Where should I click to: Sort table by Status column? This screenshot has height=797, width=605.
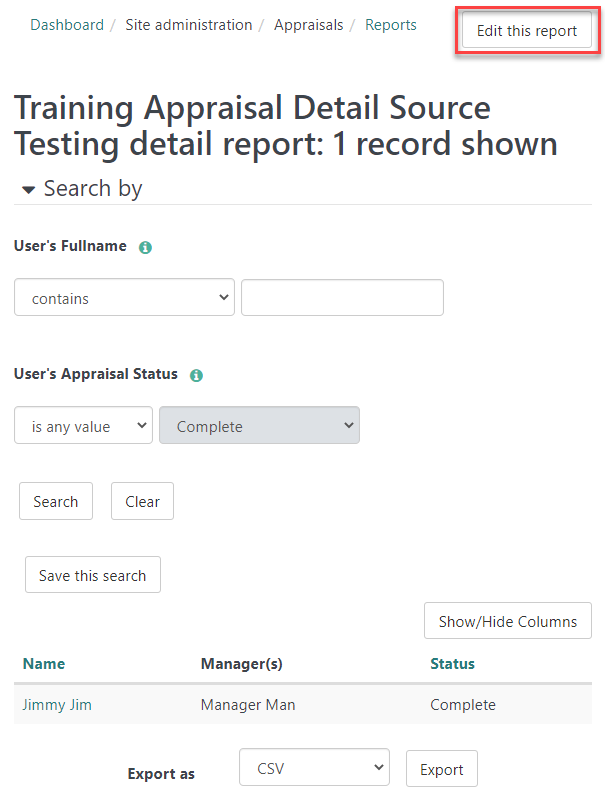tap(452, 663)
